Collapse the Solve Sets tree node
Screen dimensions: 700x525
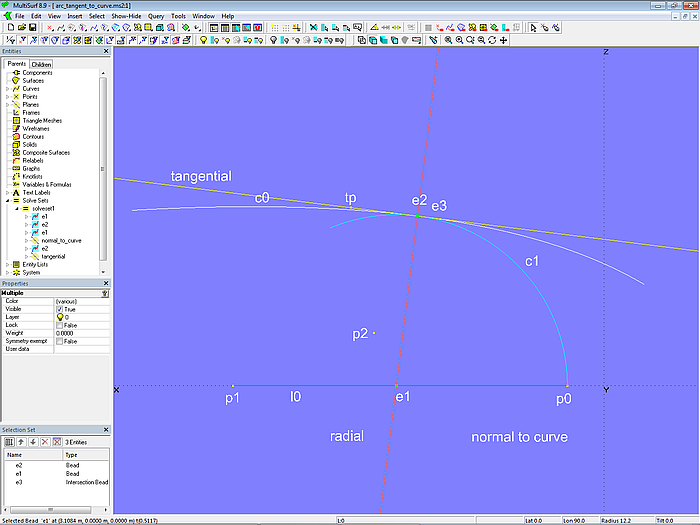[x=7, y=200]
